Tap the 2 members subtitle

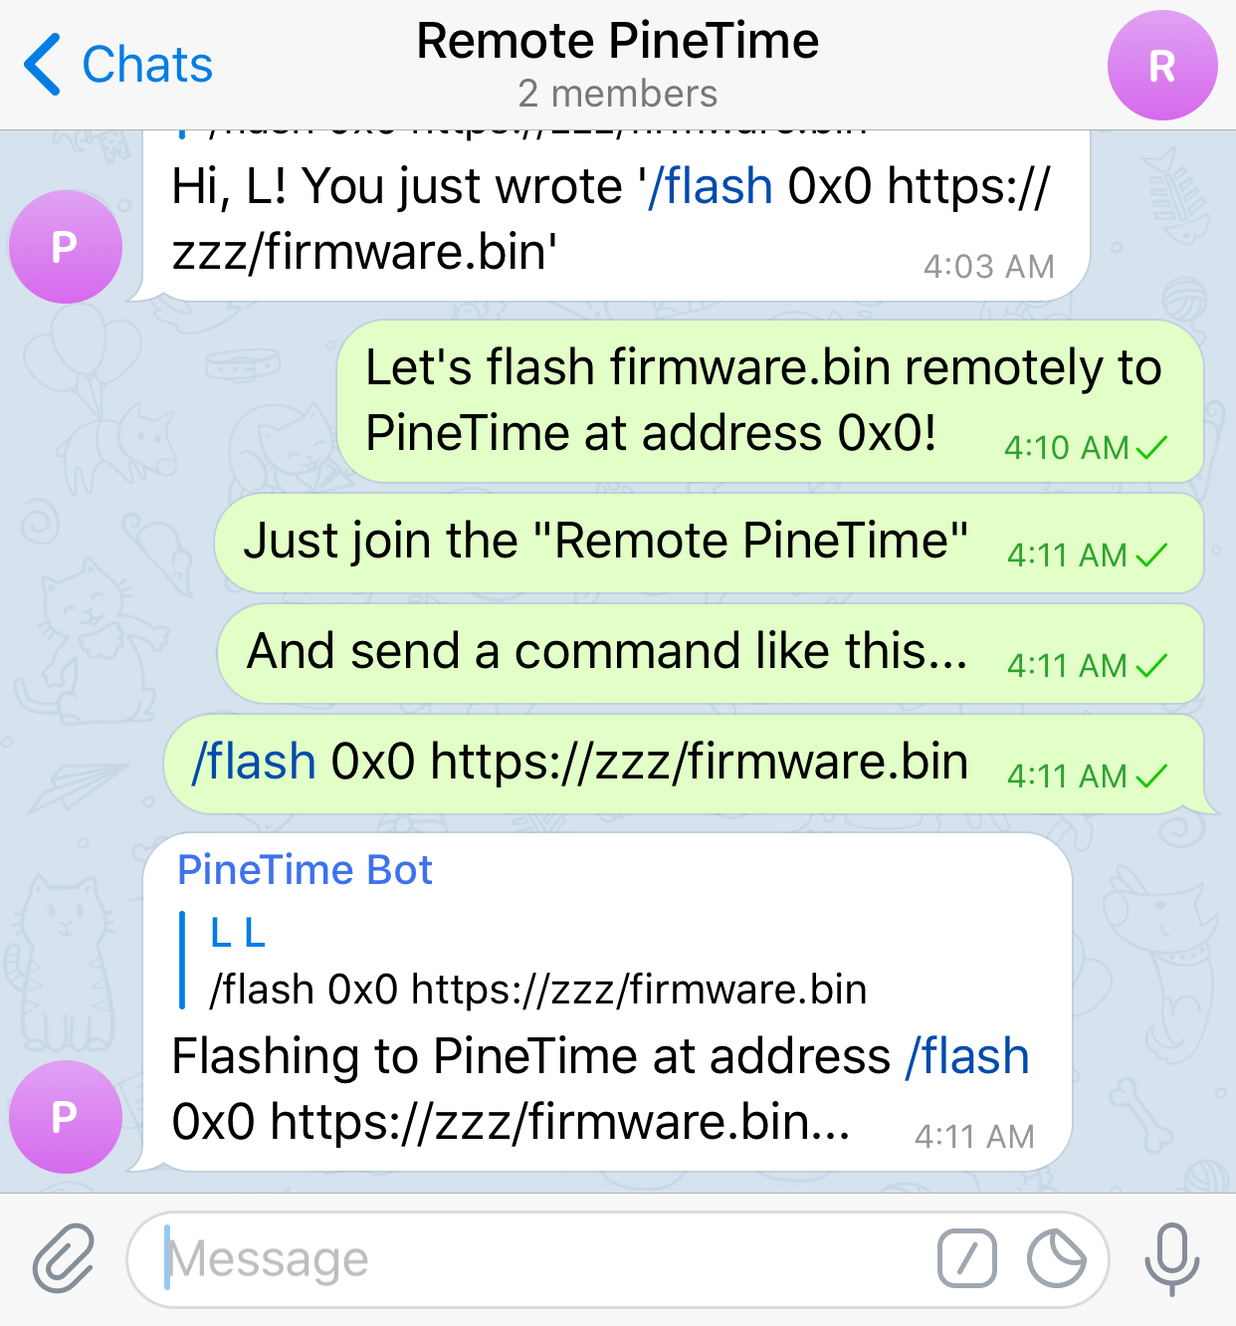[617, 94]
